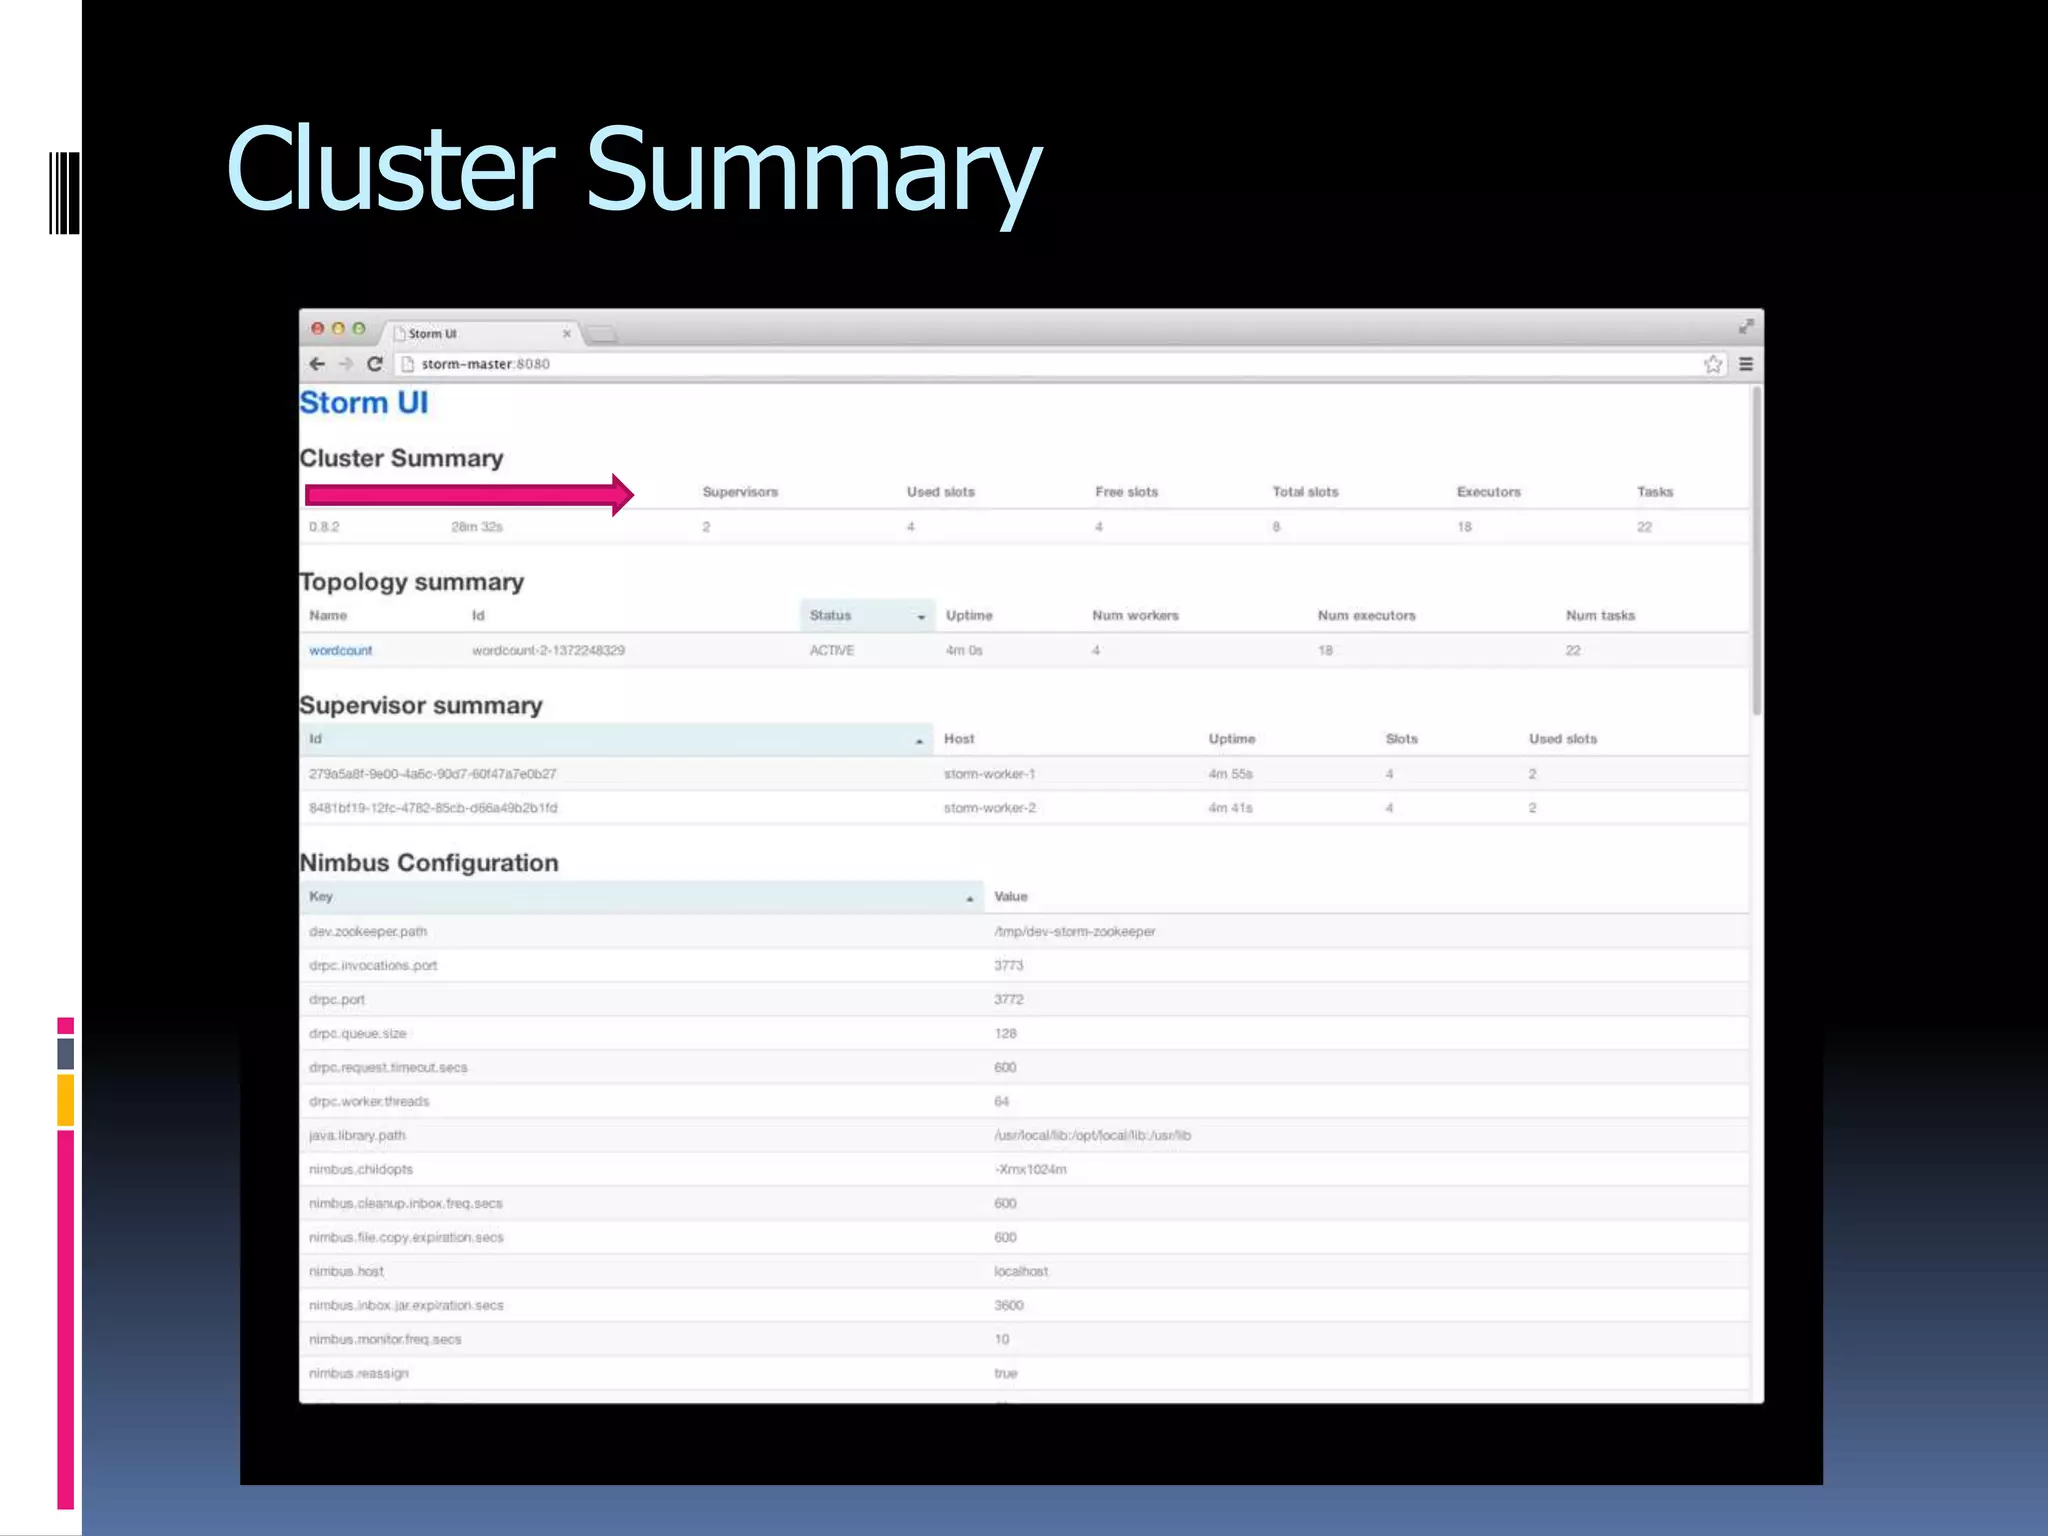This screenshot has width=2048, height=1536.
Task: Sort supervisor table by Uptime
Action: tap(1231, 739)
